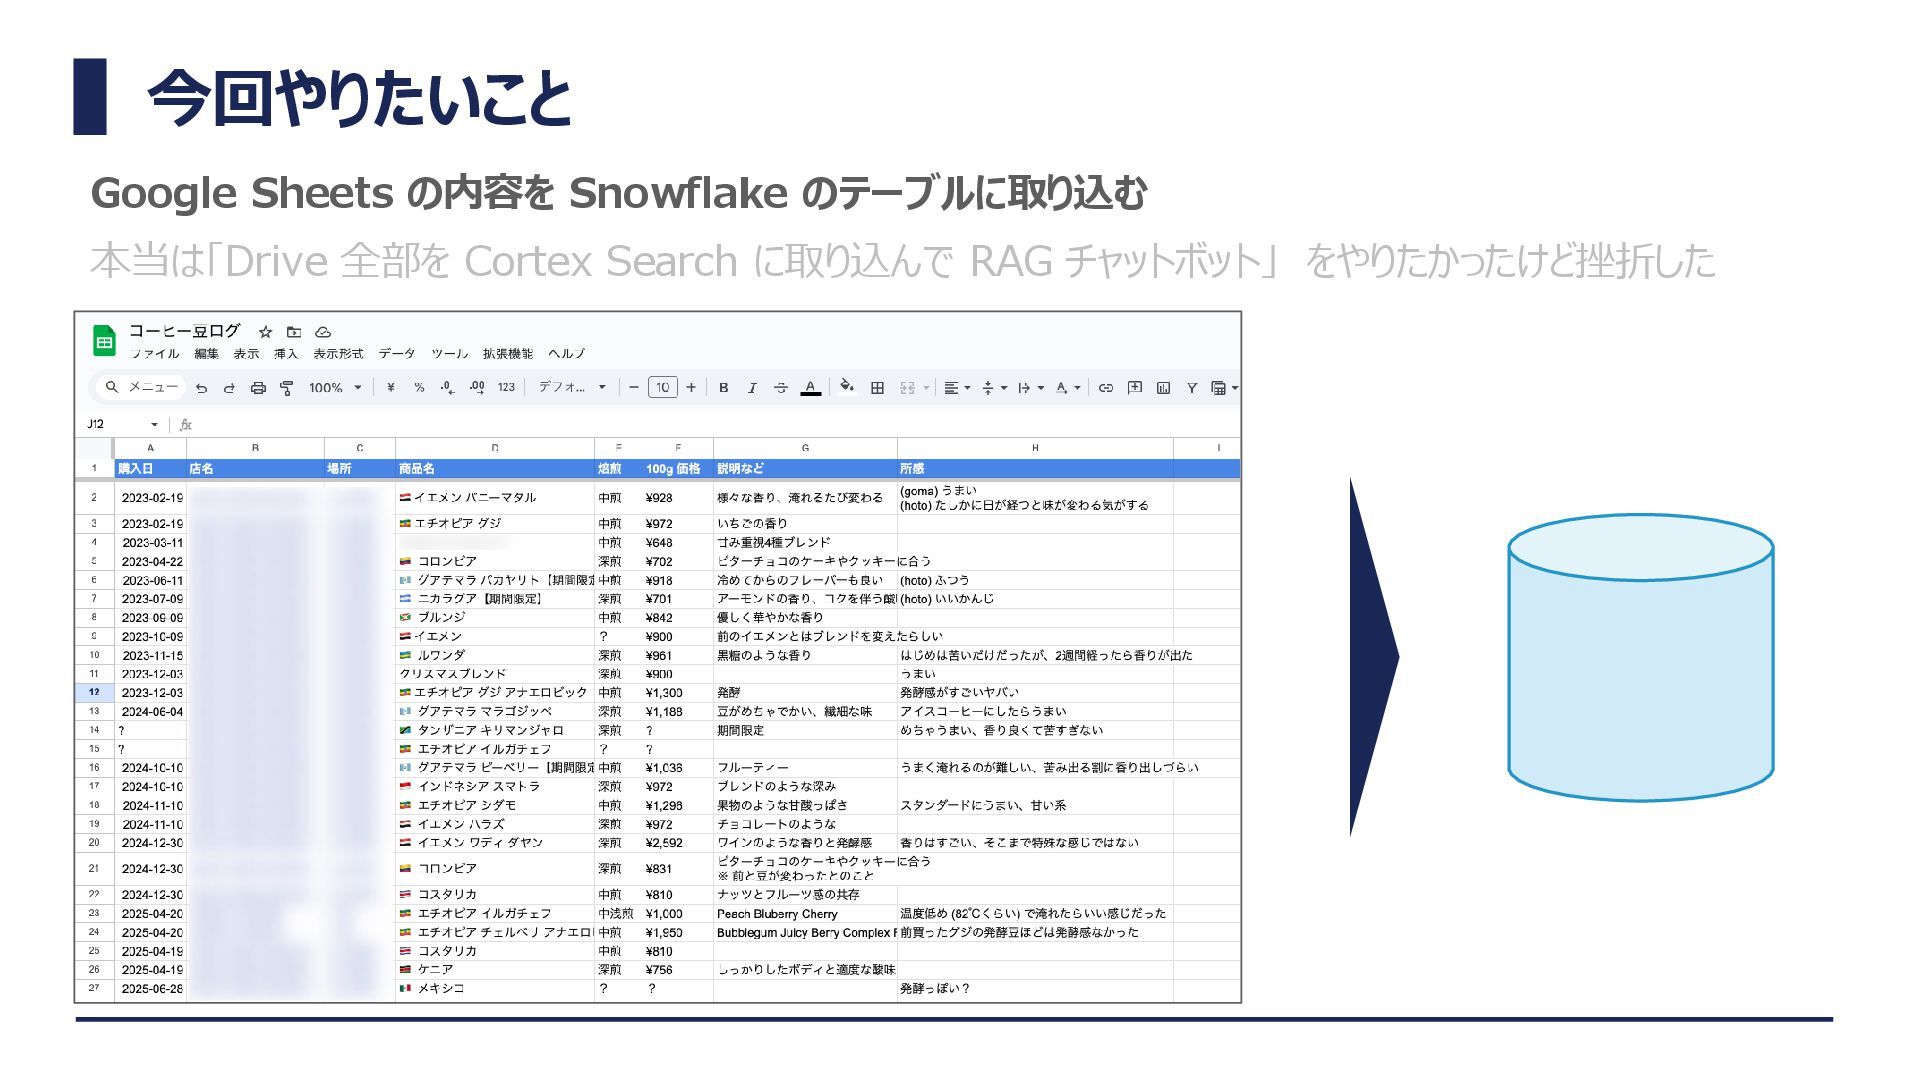Click the format as currency ¥ button
Image resolution: width=1920 pixels, height=1080 pixels.
point(390,388)
